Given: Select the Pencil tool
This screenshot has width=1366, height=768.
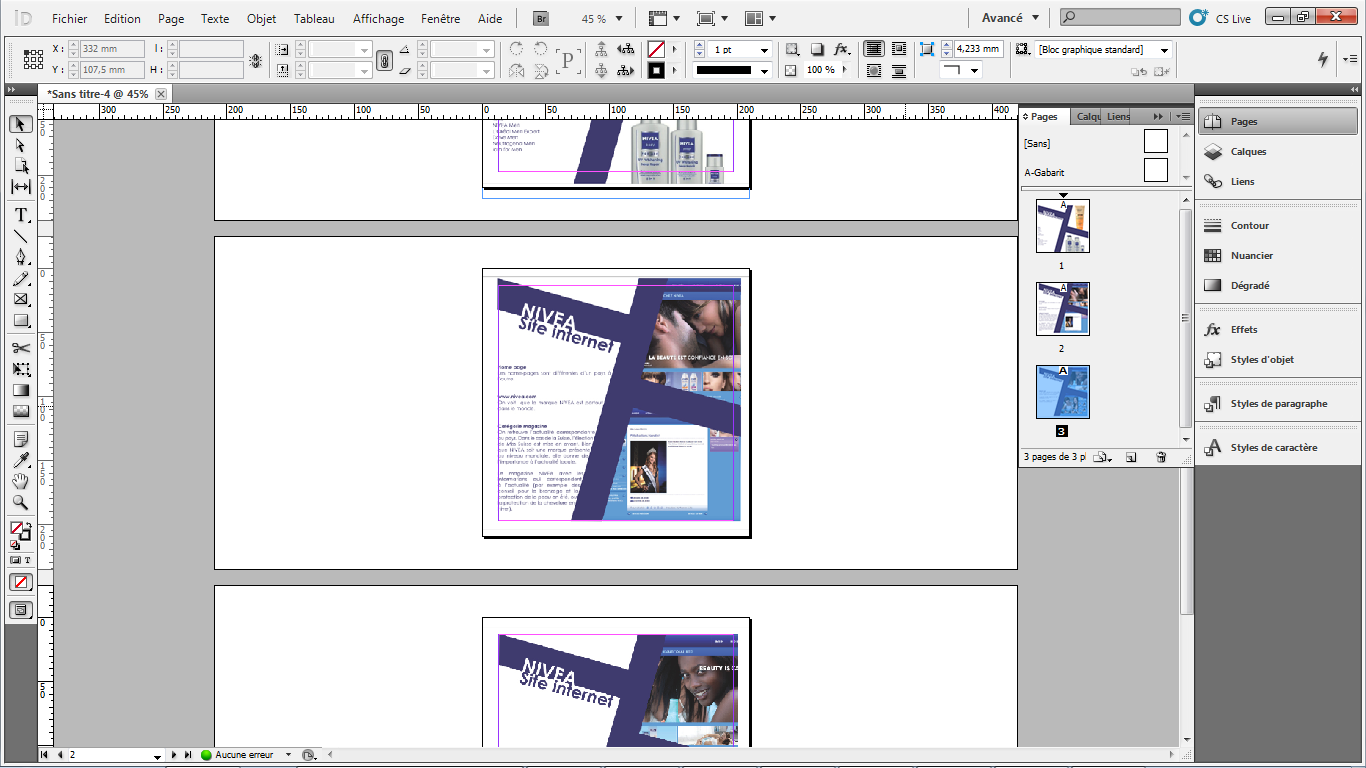Looking at the screenshot, I should coord(21,278).
